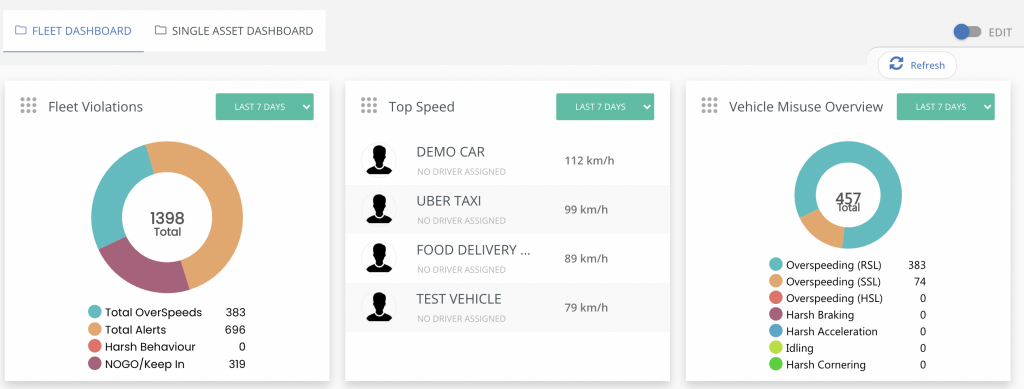1024x389 pixels.
Task: Open the Single Asset Dashboard tab
Action: pyautogui.click(x=234, y=31)
